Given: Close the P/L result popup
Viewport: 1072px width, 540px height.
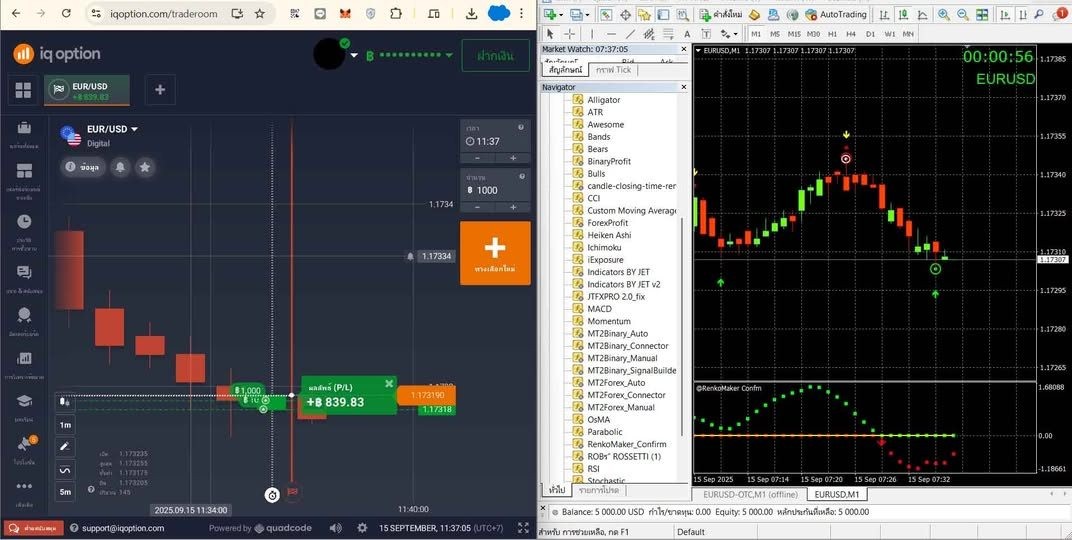Looking at the screenshot, I should click(389, 383).
